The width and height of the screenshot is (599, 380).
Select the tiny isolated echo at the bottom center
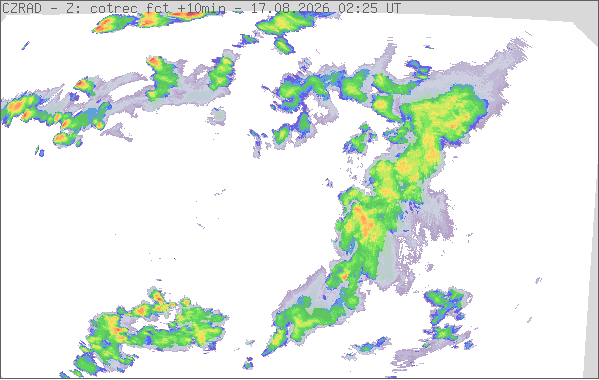[x=248, y=364]
